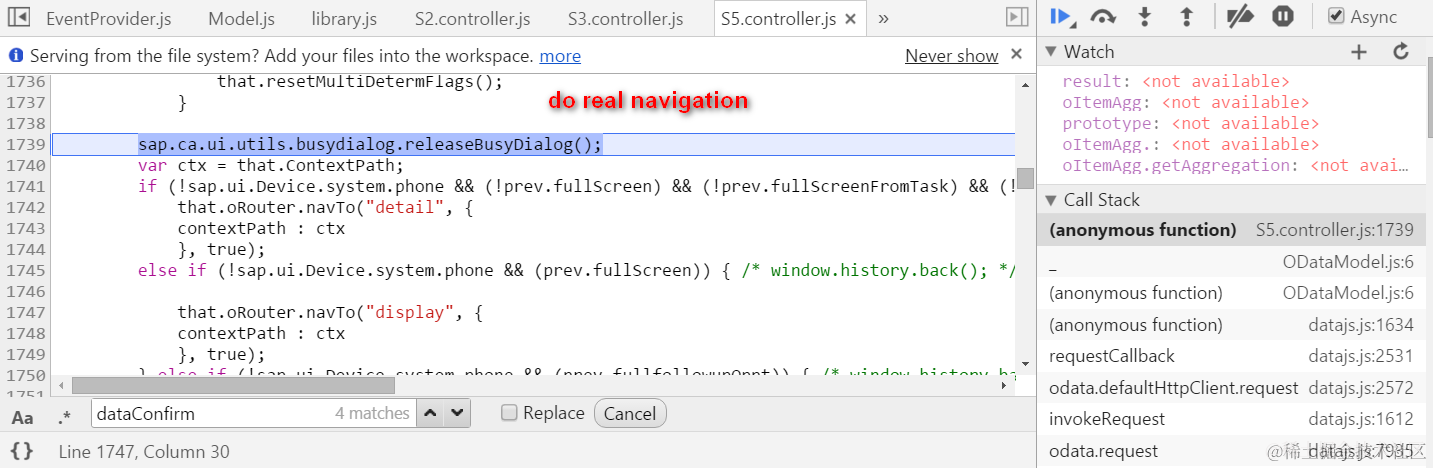Cancel the search bar
The image size is (1433, 468).
tap(630, 413)
